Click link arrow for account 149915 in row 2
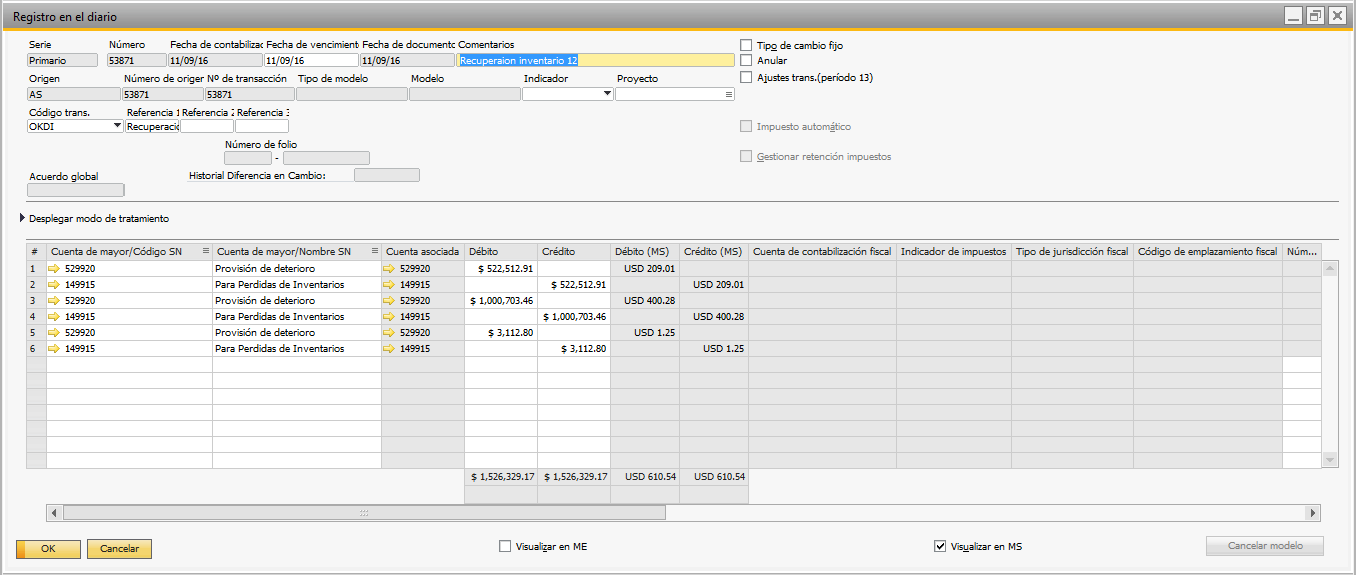The height and width of the screenshot is (575, 1356). (54, 285)
